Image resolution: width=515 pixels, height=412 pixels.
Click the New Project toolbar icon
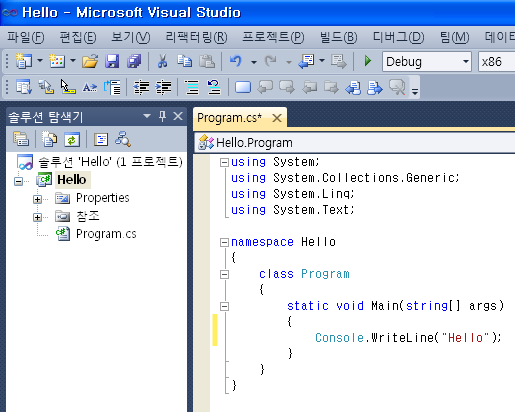tap(23, 61)
